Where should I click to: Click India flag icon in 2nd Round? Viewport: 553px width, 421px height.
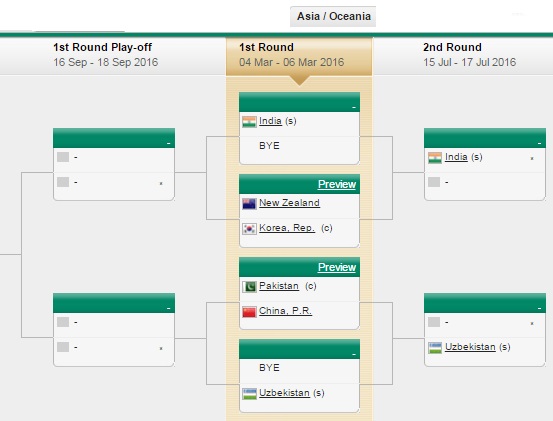point(435,158)
